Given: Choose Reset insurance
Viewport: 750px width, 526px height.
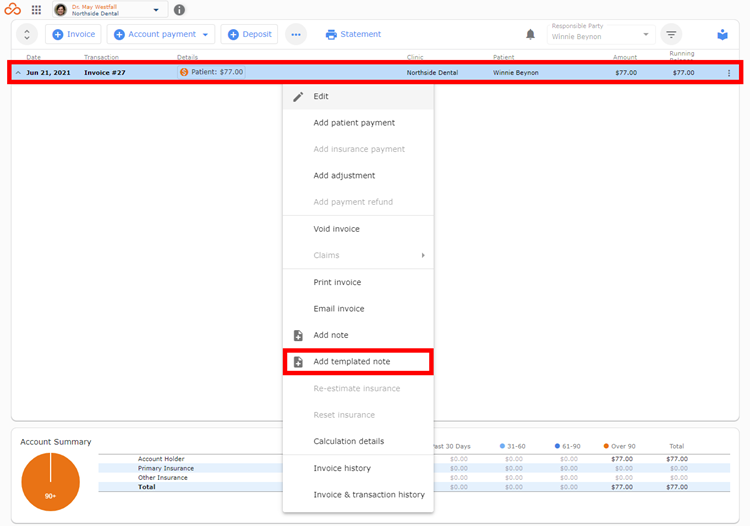Looking at the screenshot, I should pos(358,415).
